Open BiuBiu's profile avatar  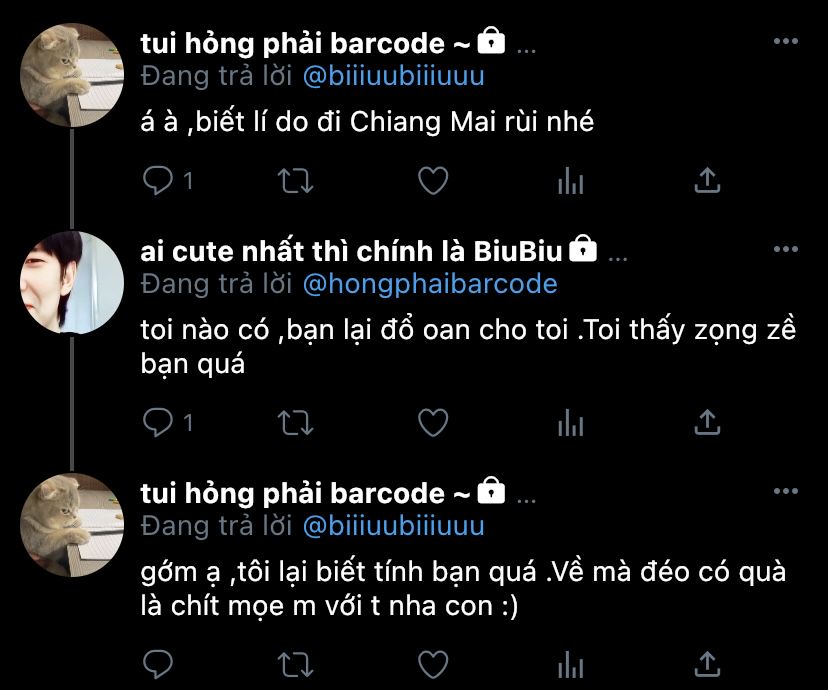coord(72,282)
